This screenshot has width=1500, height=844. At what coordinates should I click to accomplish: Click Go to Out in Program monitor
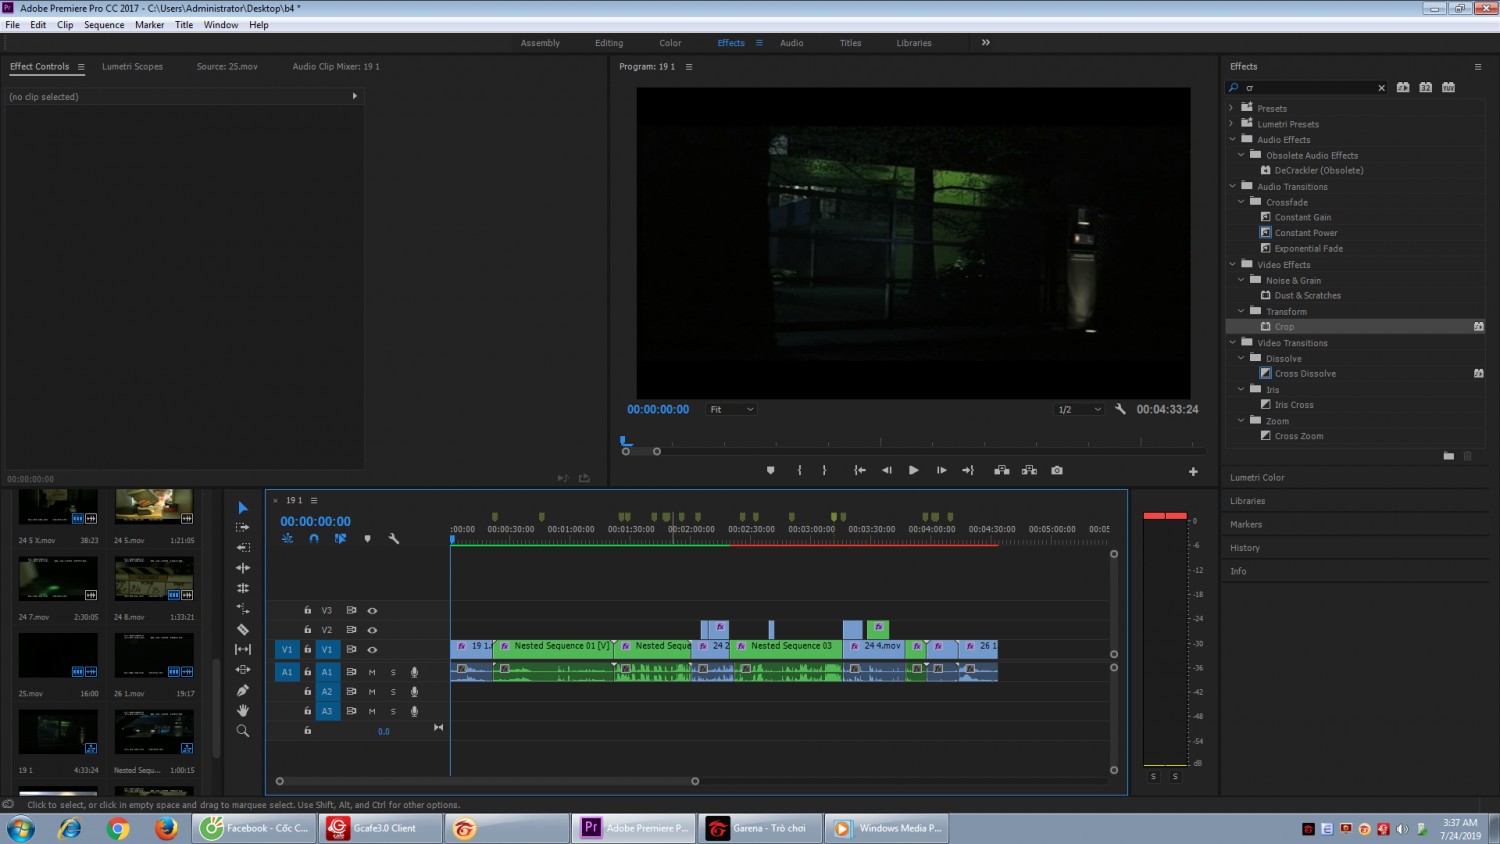(968, 470)
